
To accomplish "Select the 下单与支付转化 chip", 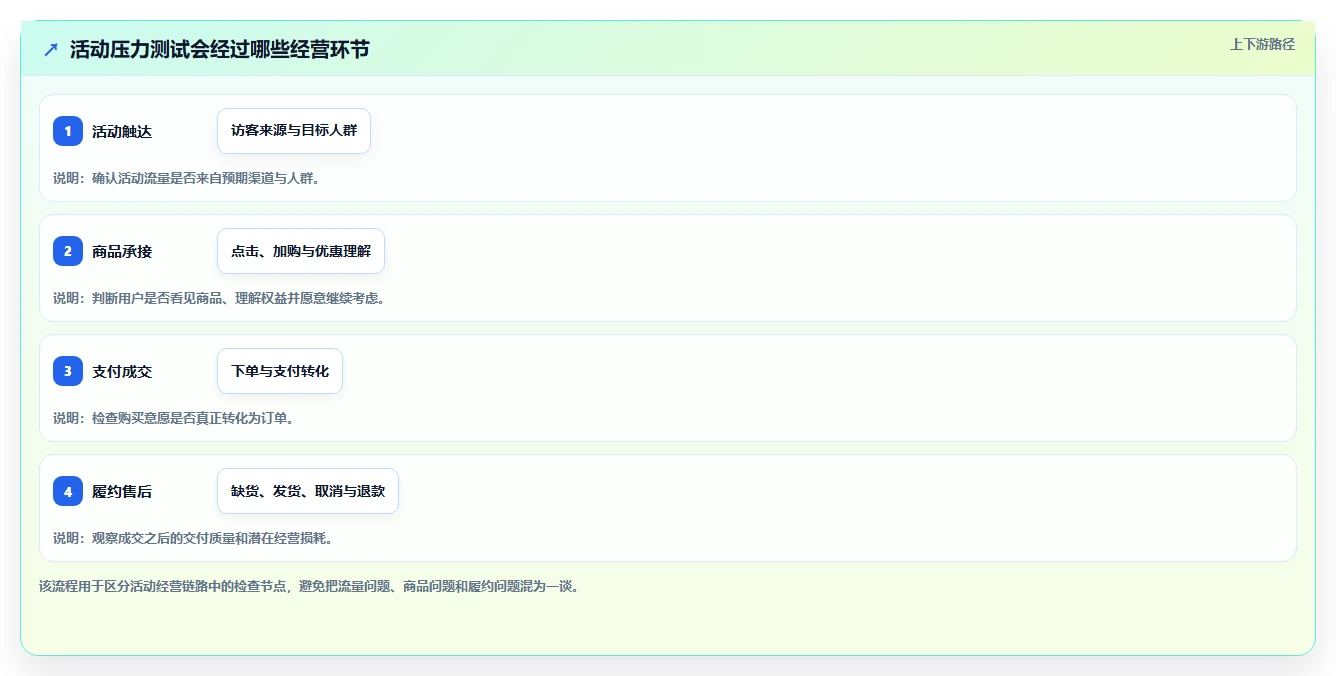I will pos(280,371).
